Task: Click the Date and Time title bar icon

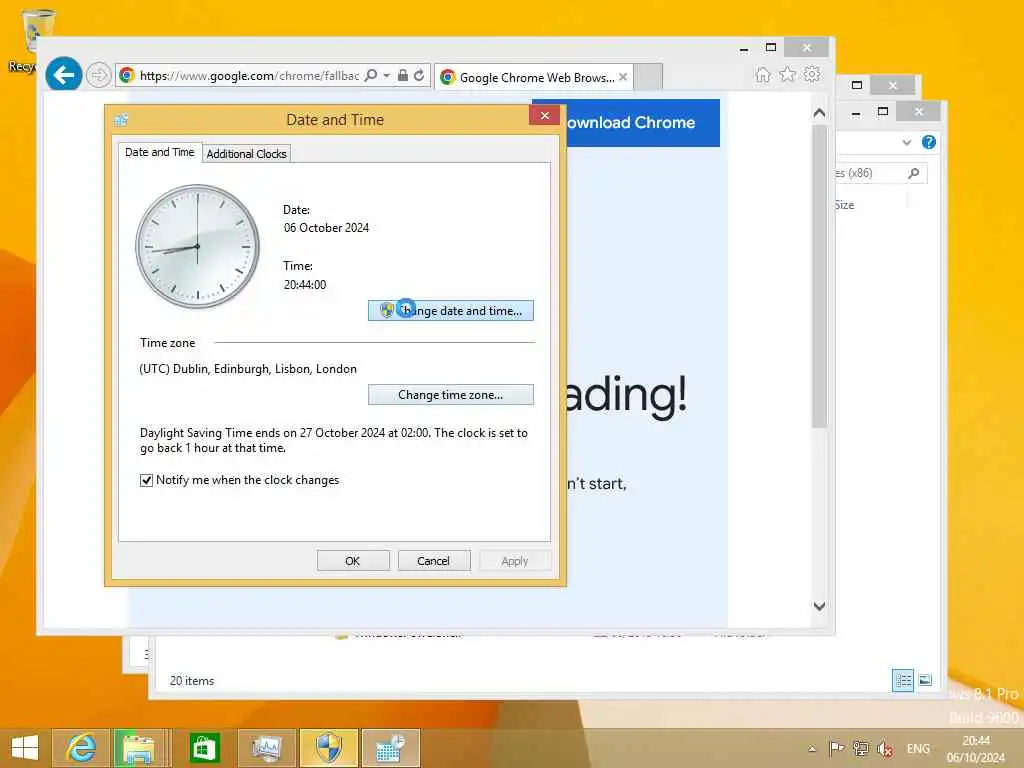Action: click(121, 120)
